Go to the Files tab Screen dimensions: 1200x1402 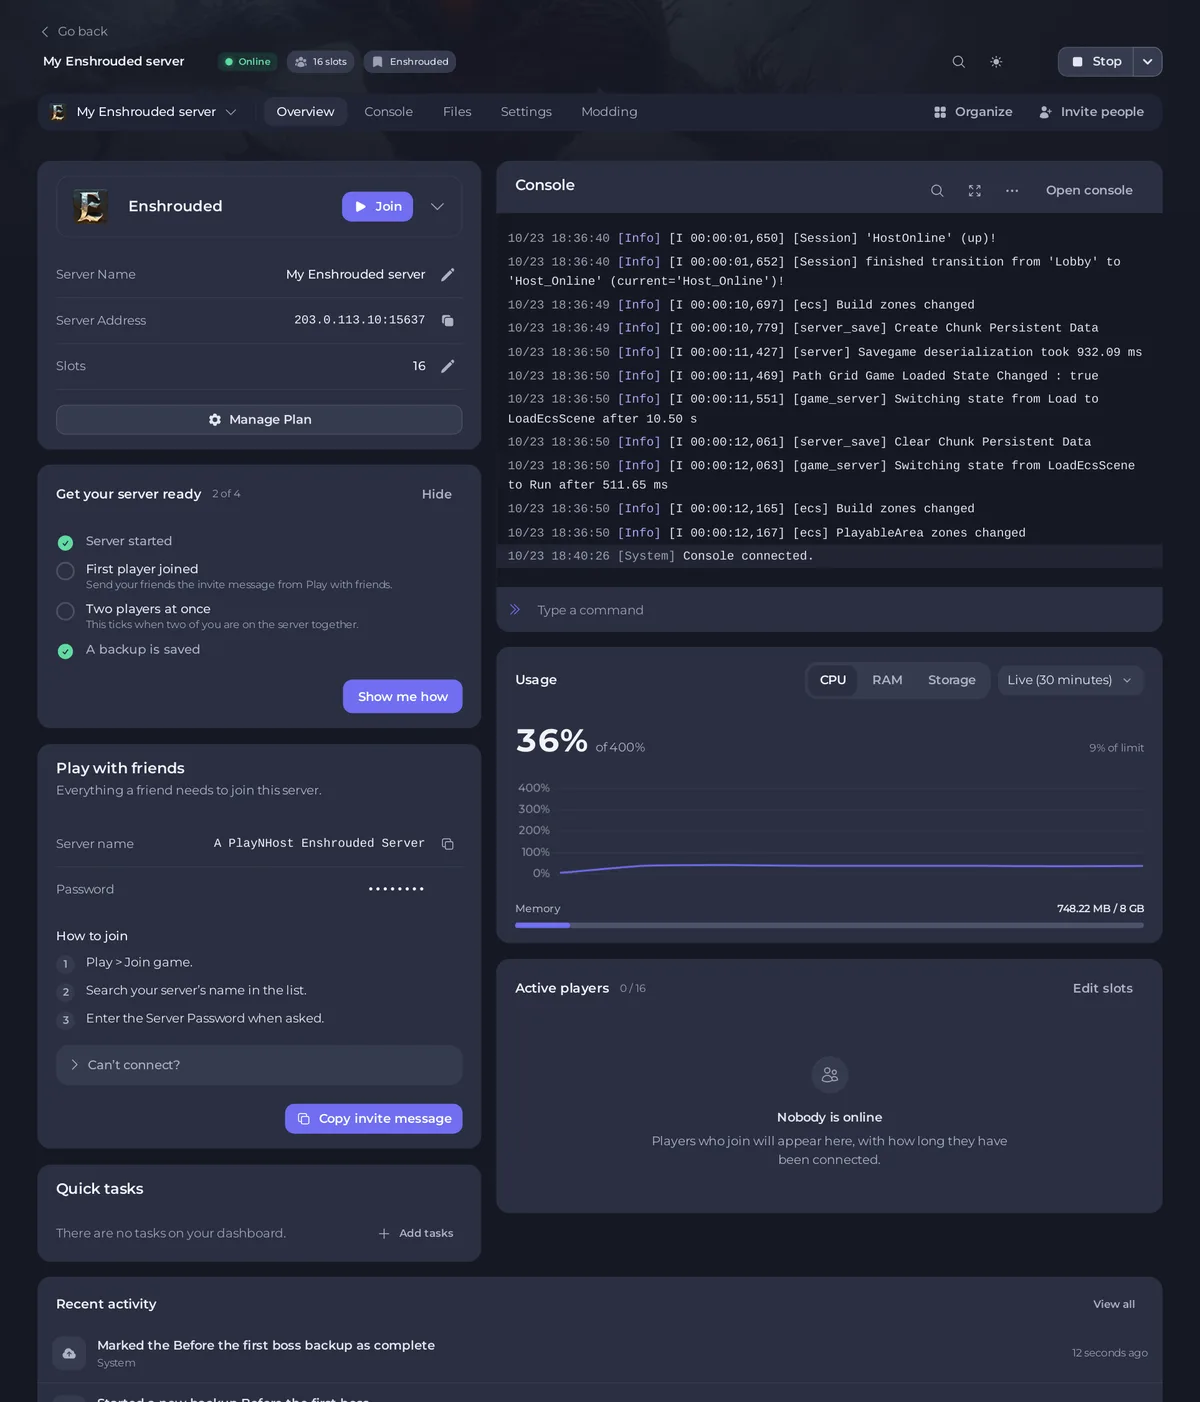457,112
